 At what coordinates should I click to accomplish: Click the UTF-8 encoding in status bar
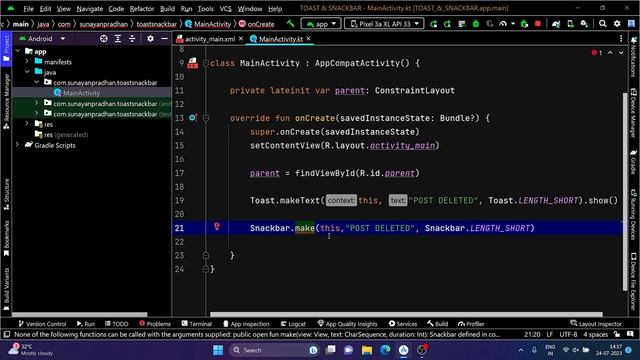[x=568, y=334]
